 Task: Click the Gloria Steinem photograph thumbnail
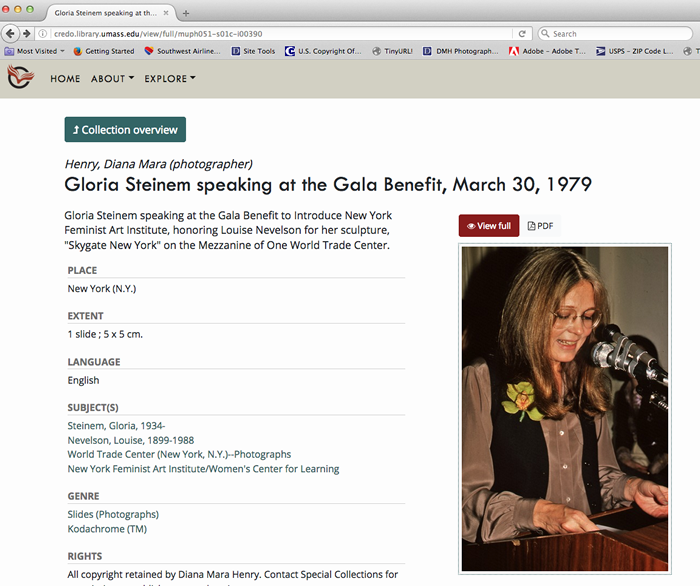coord(565,408)
